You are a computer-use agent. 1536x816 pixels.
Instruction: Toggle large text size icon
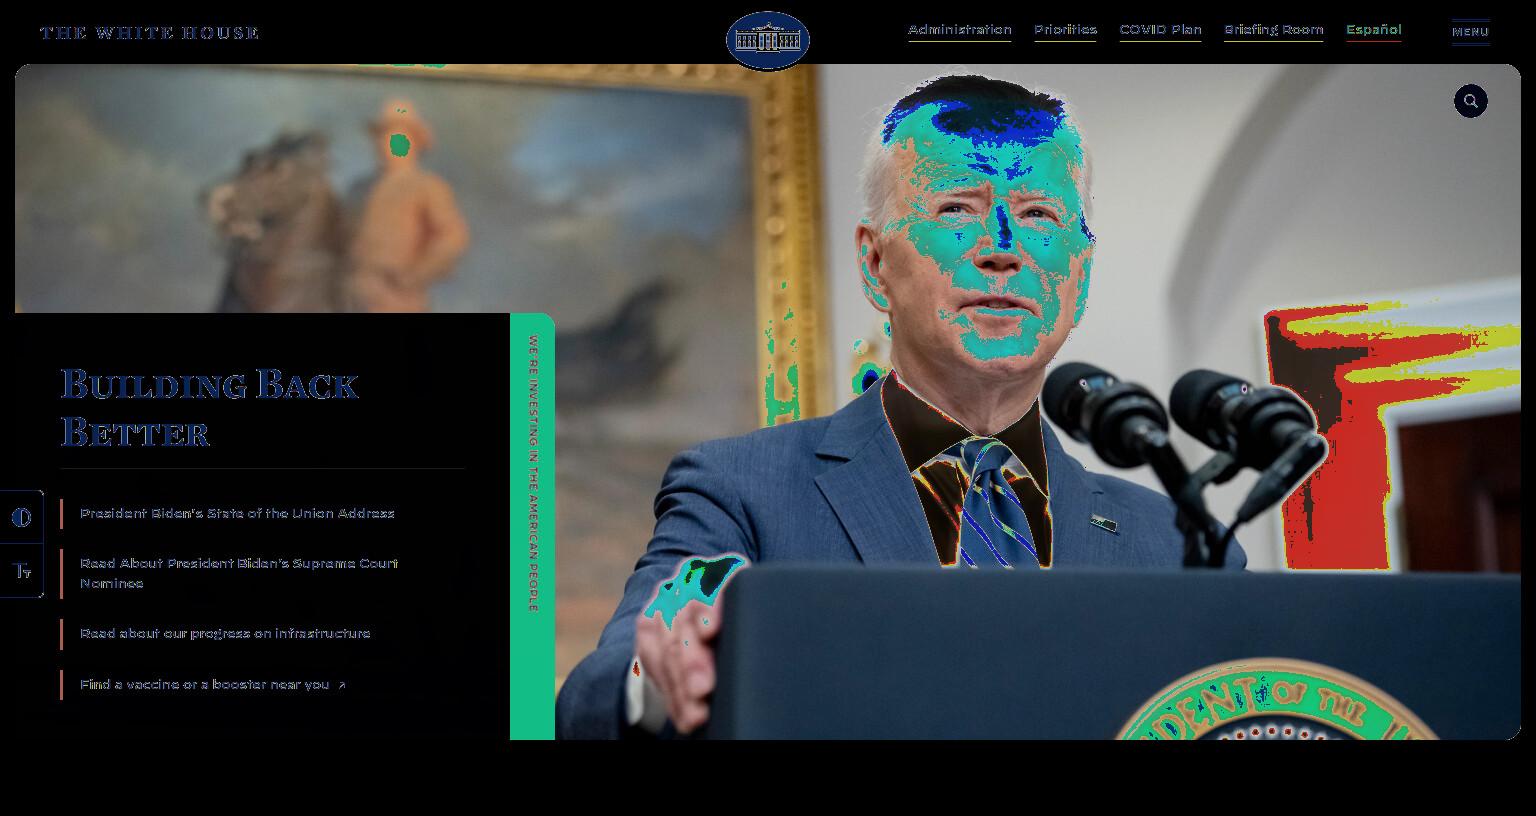[x=21, y=571]
